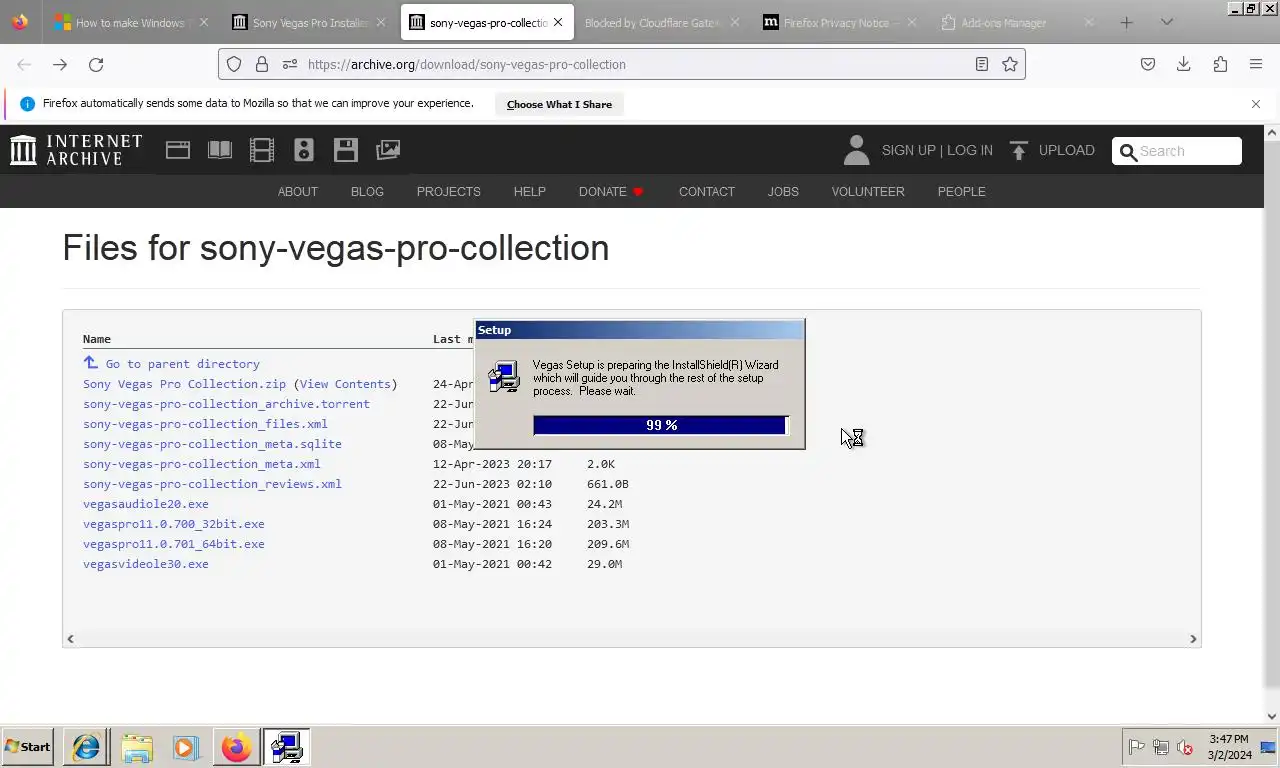Open the tracking protection shield icon
The image size is (1280, 768).
click(x=234, y=64)
